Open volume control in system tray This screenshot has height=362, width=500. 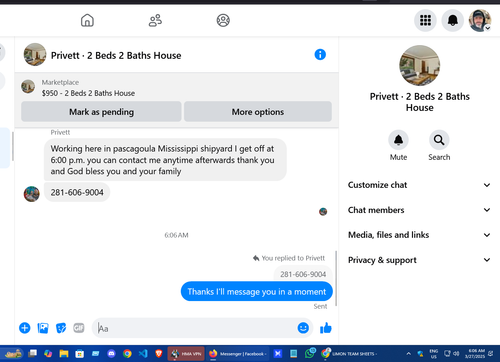(x=456, y=353)
